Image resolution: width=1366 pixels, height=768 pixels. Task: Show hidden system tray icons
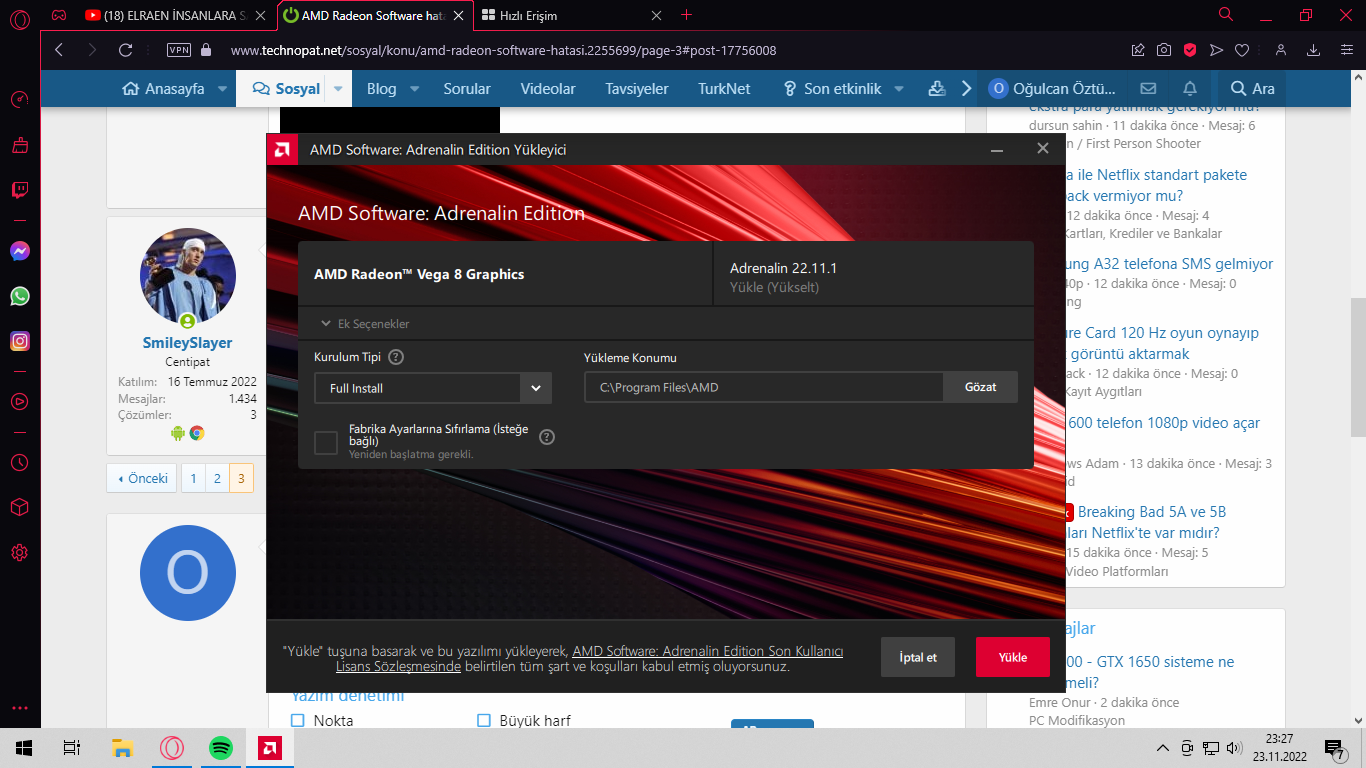[1162, 747]
